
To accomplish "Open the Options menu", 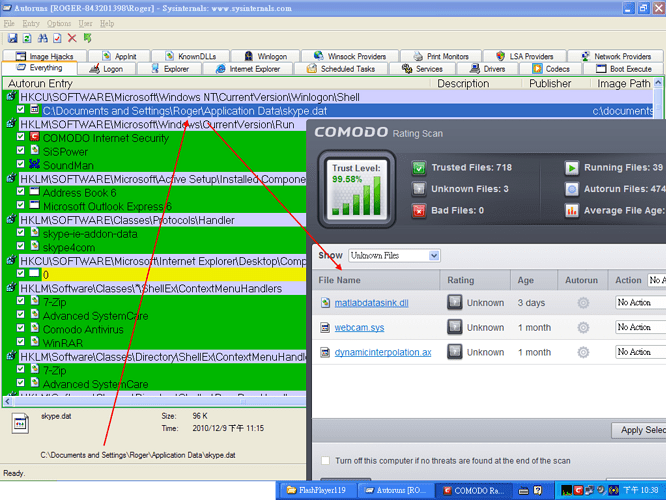I will coord(59,23).
